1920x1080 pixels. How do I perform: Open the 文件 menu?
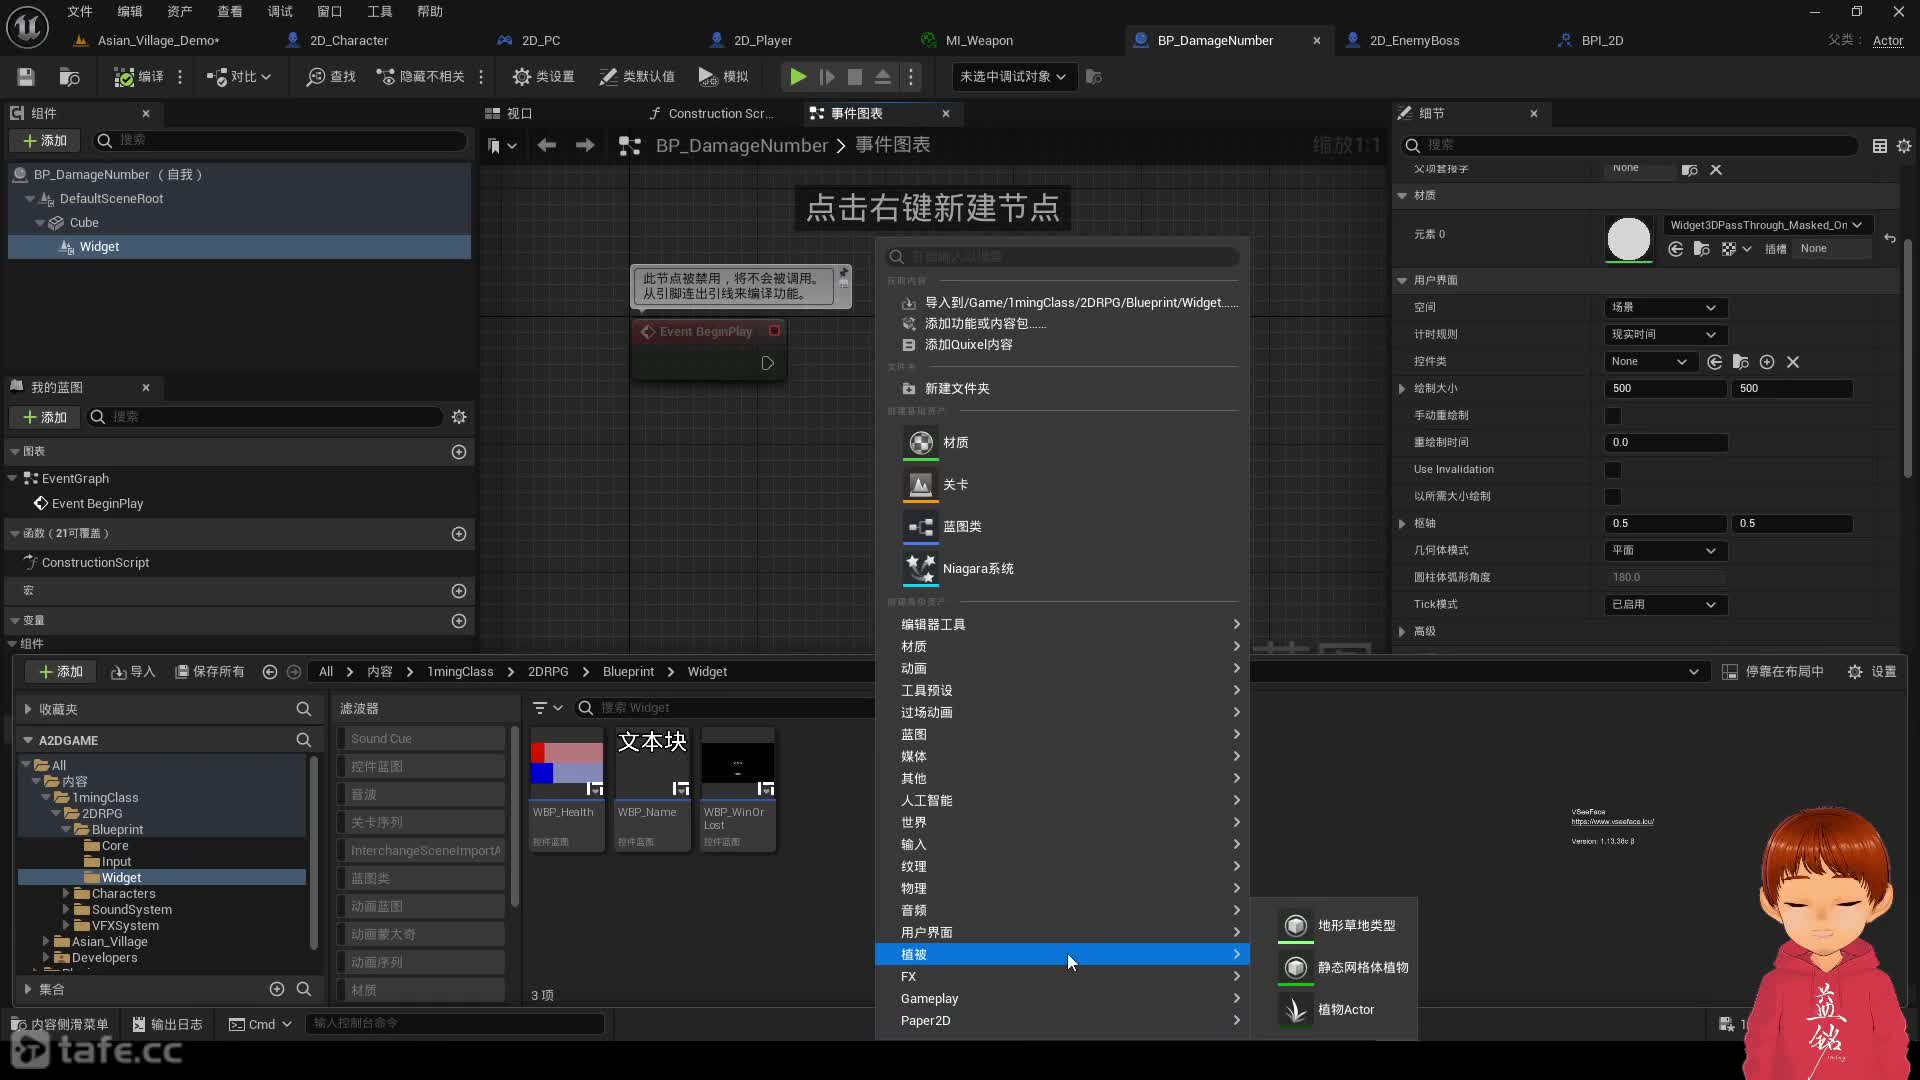click(80, 12)
